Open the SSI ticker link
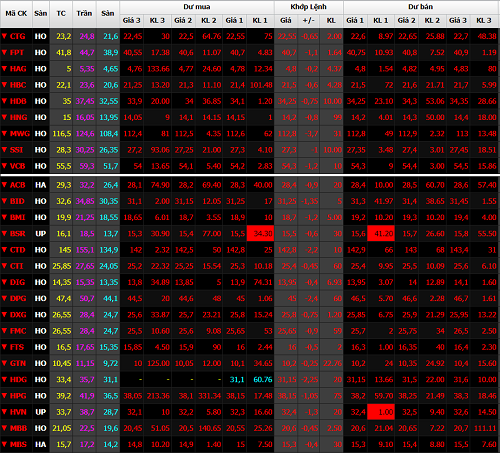 point(16,150)
